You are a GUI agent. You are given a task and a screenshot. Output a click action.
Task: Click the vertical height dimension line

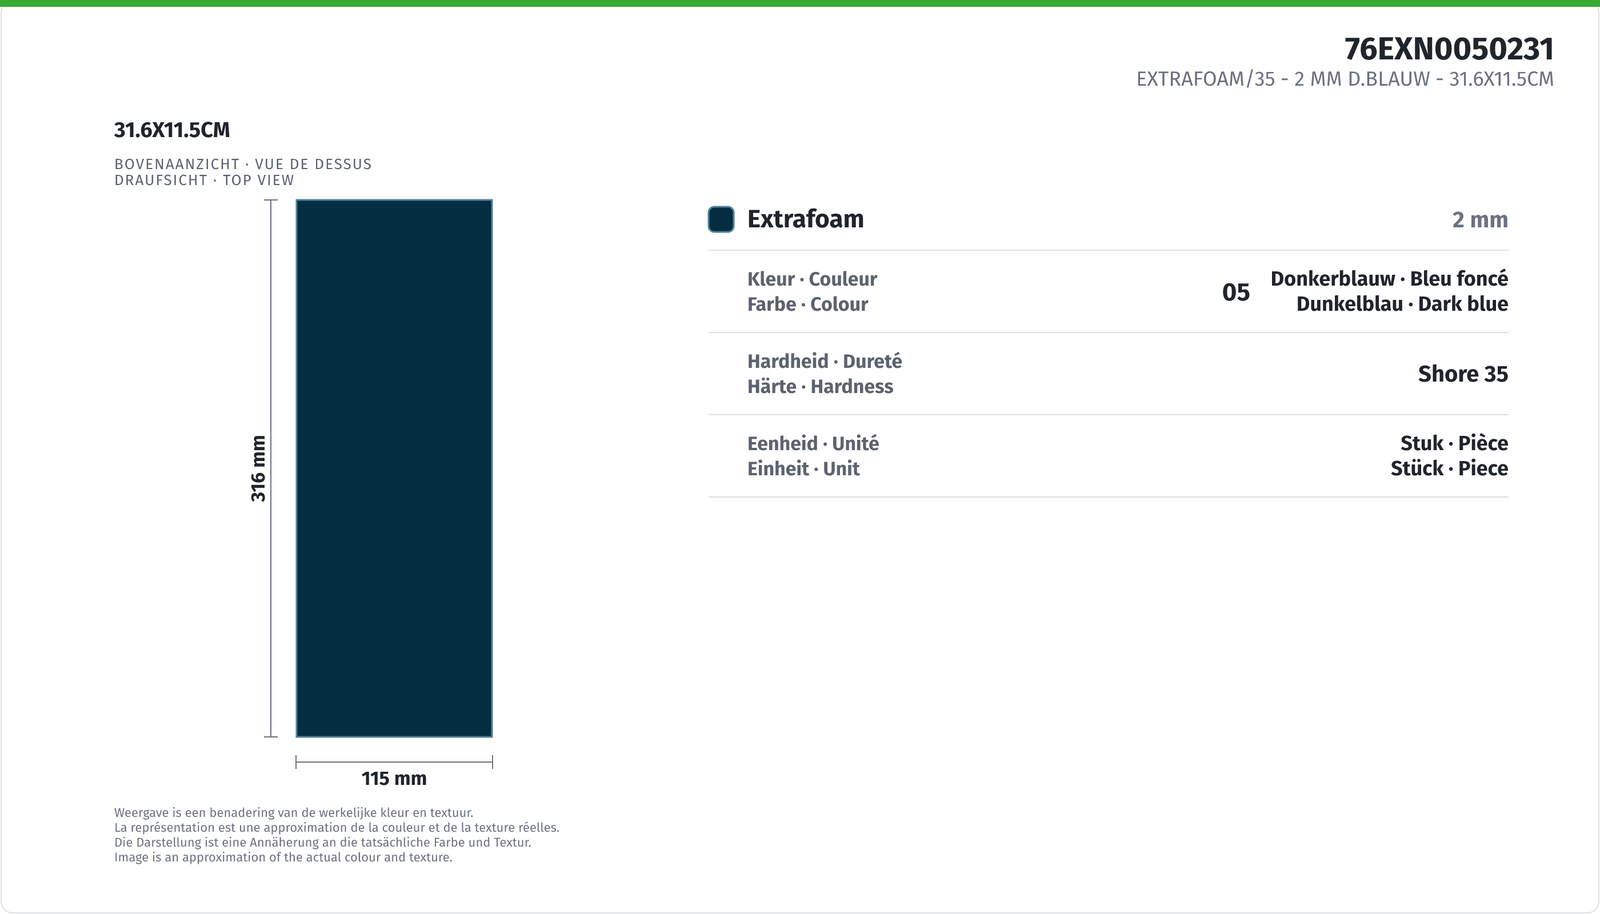pos(271,468)
